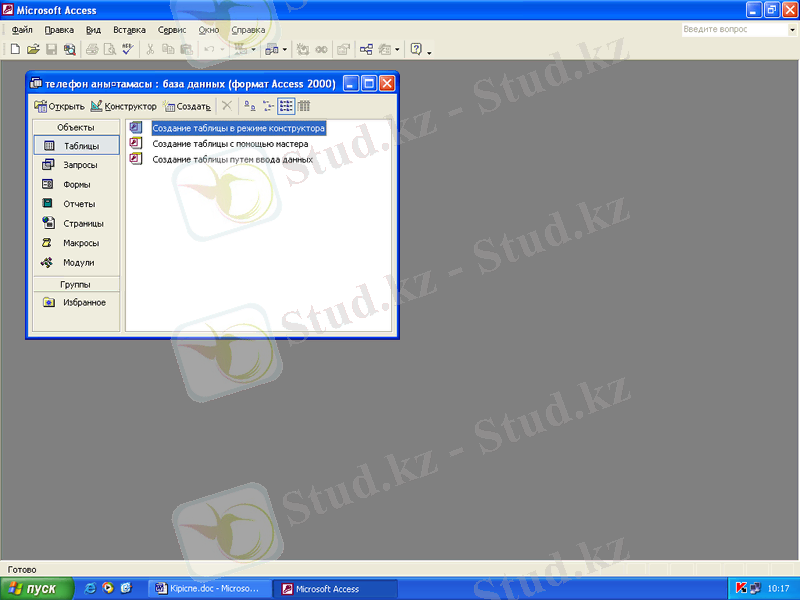The image size is (800, 600).
Task: Switch to Large Icons view
Action: coord(249,106)
